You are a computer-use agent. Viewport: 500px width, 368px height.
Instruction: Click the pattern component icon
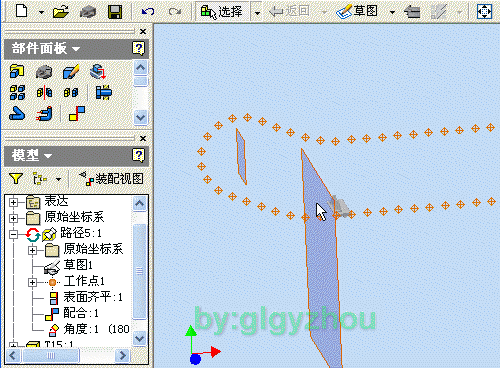[17, 92]
